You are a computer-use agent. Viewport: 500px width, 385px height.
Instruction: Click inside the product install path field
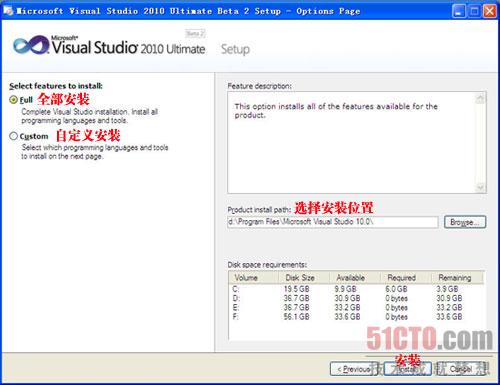coord(333,222)
